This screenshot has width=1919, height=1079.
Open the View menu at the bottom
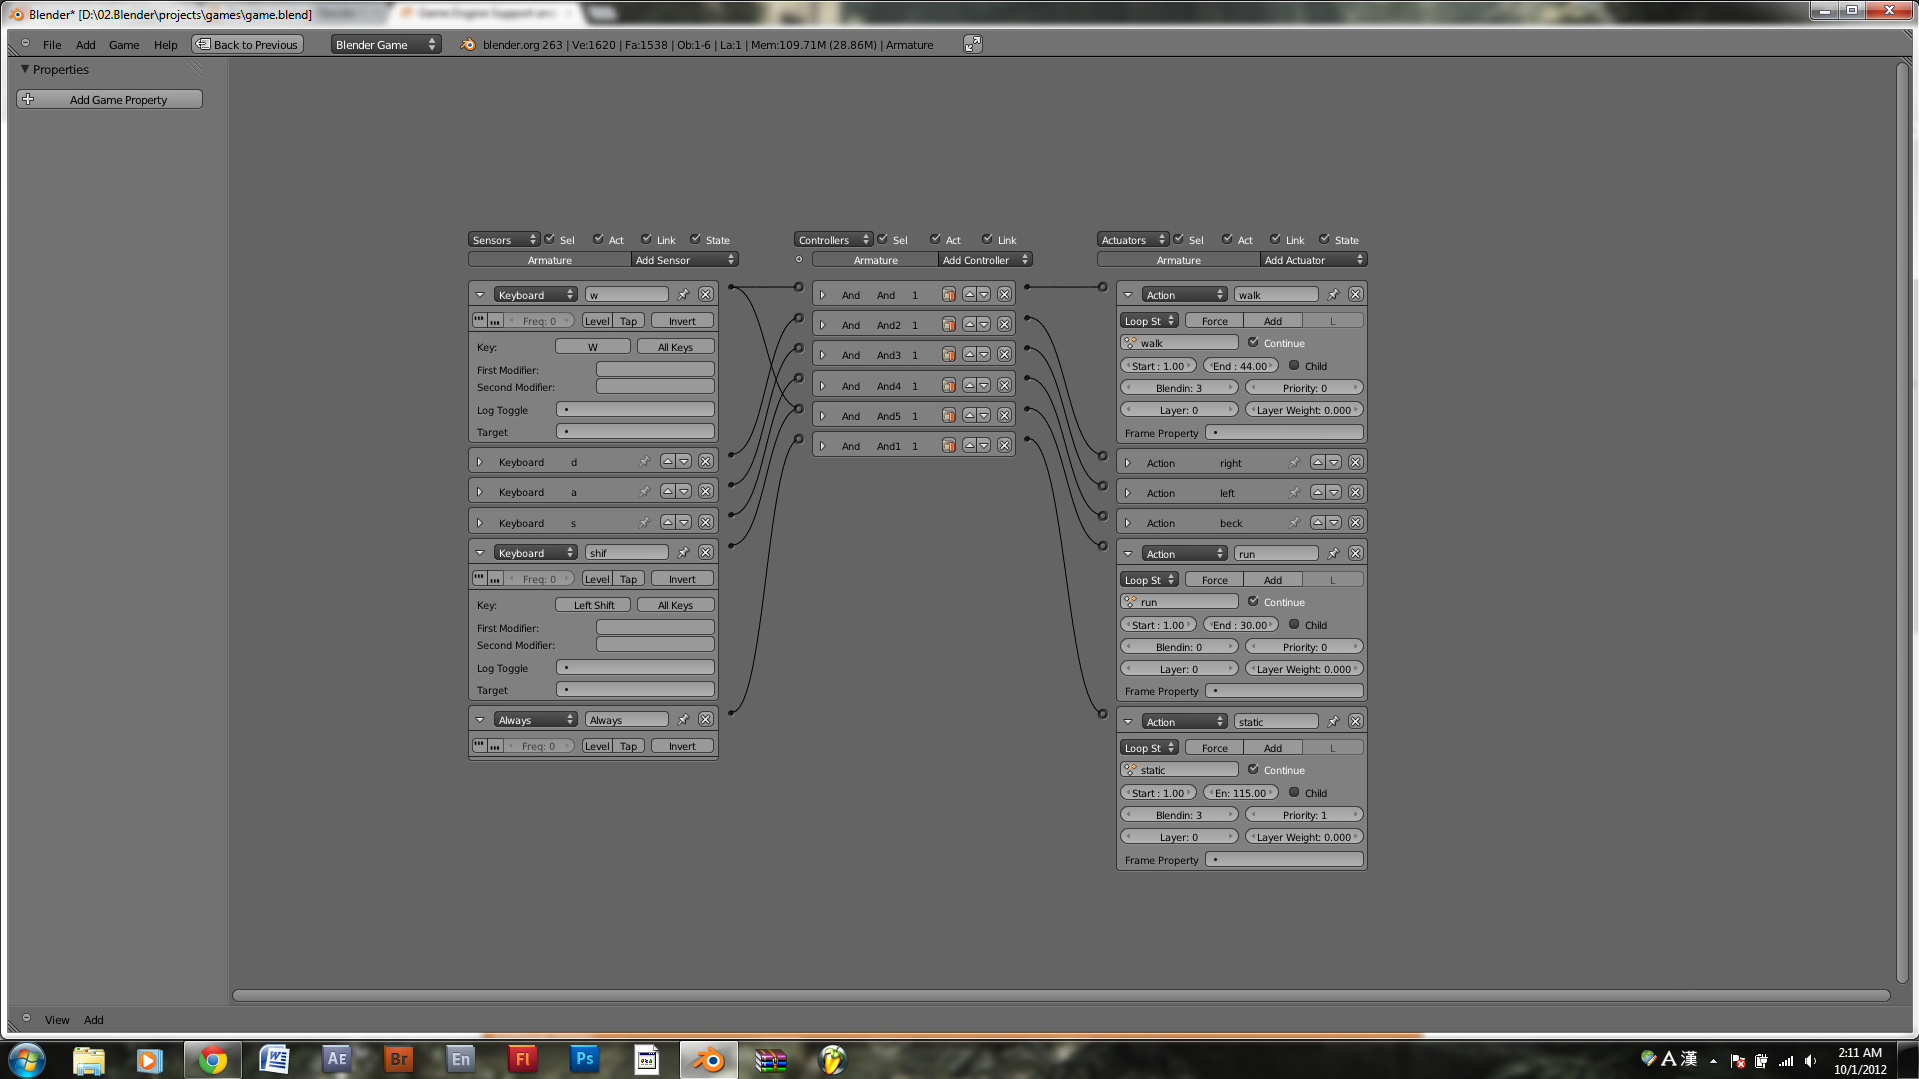click(x=57, y=1020)
